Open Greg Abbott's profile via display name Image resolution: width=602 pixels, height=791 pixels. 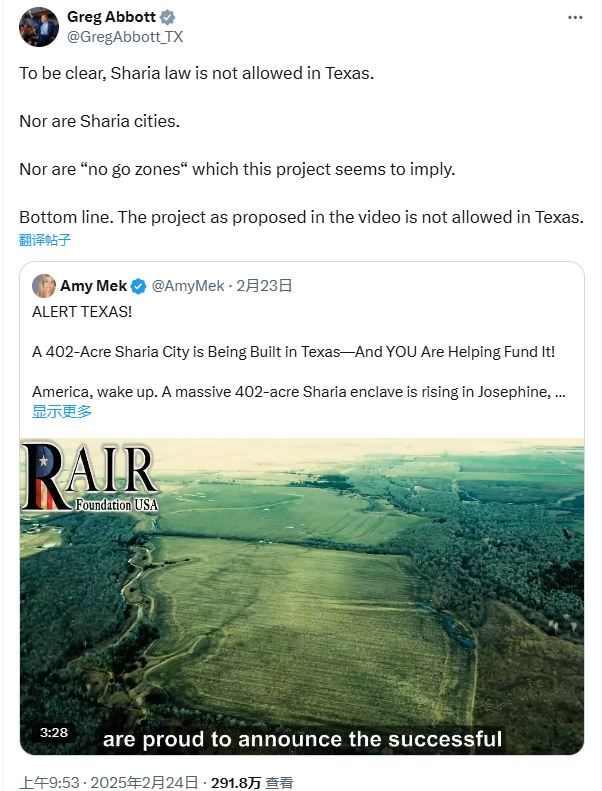tap(112, 17)
